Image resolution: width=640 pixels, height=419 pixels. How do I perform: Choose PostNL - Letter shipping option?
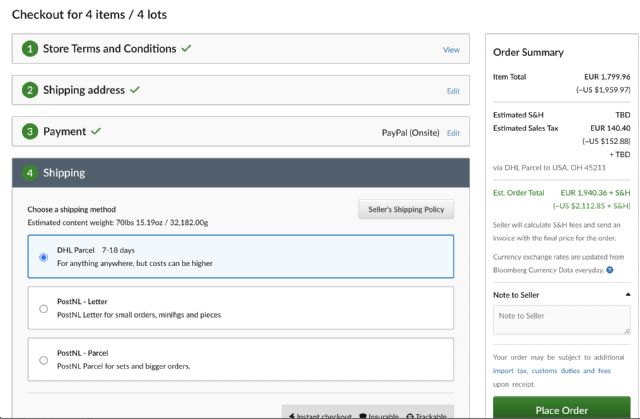(43, 309)
